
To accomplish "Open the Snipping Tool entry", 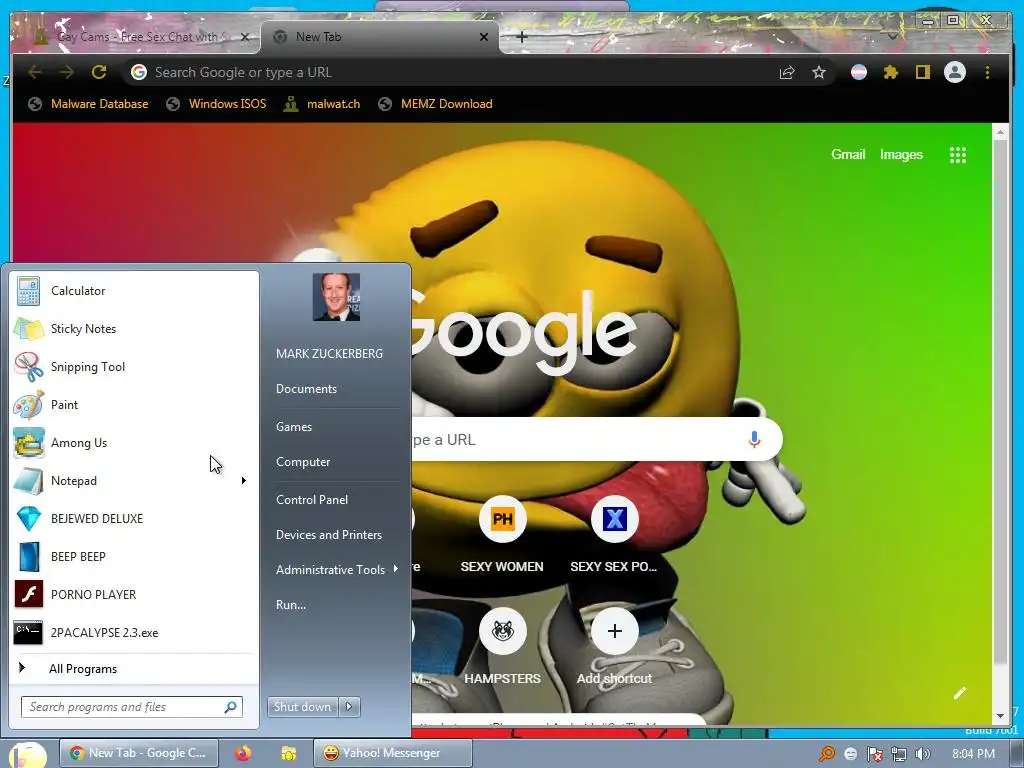I will click(134, 366).
